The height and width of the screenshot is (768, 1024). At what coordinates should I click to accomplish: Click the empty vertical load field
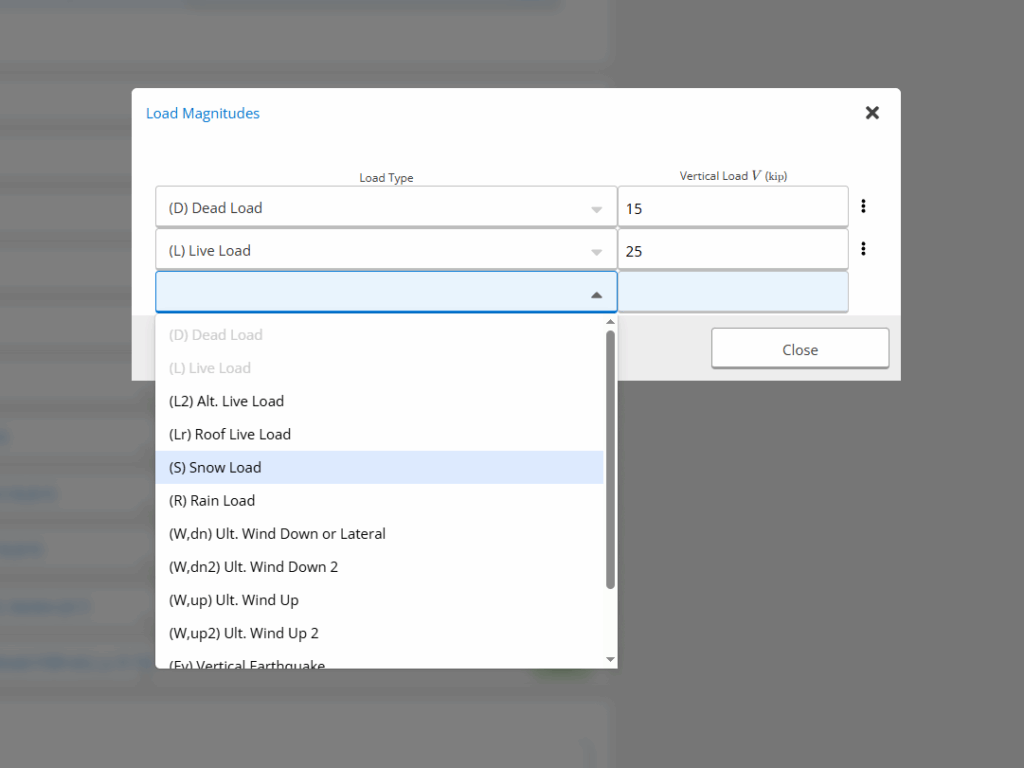pyautogui.click(x=732, y=292)
